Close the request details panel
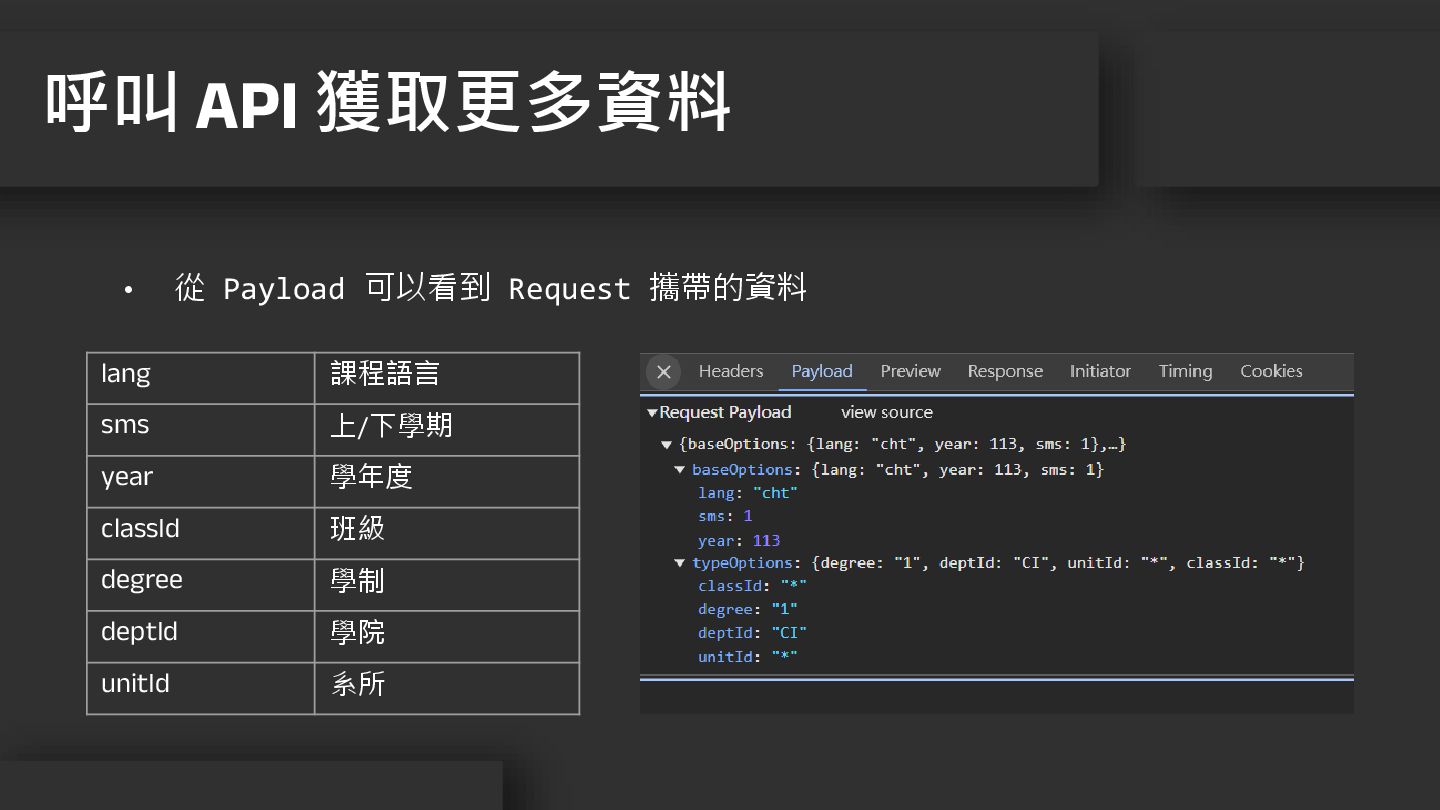The width and height of the screenshot is (1440, 810). [663, 372]
